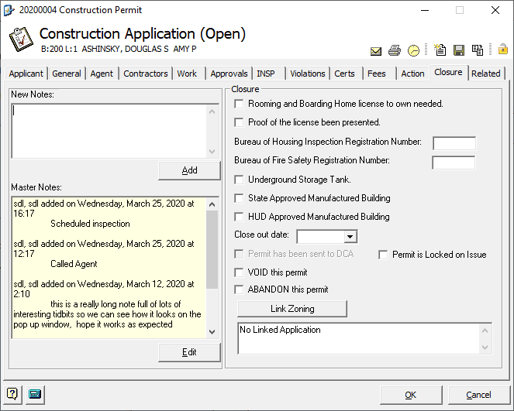Open the General tab
The image size is (514, 411).
(67, 73)
